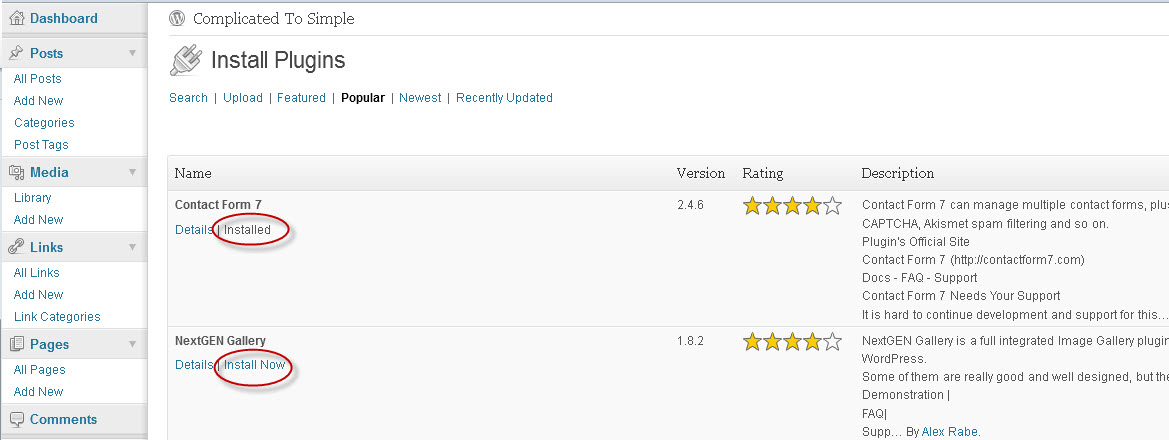Open the Alex Rabe author link

coord(949,431)
